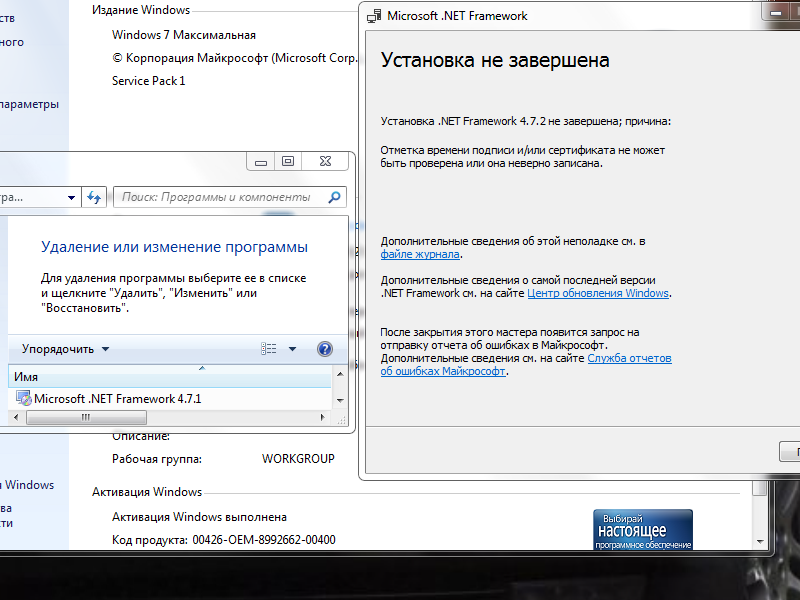Click the Удаление или изменение программы heading

tap(174, 247)
